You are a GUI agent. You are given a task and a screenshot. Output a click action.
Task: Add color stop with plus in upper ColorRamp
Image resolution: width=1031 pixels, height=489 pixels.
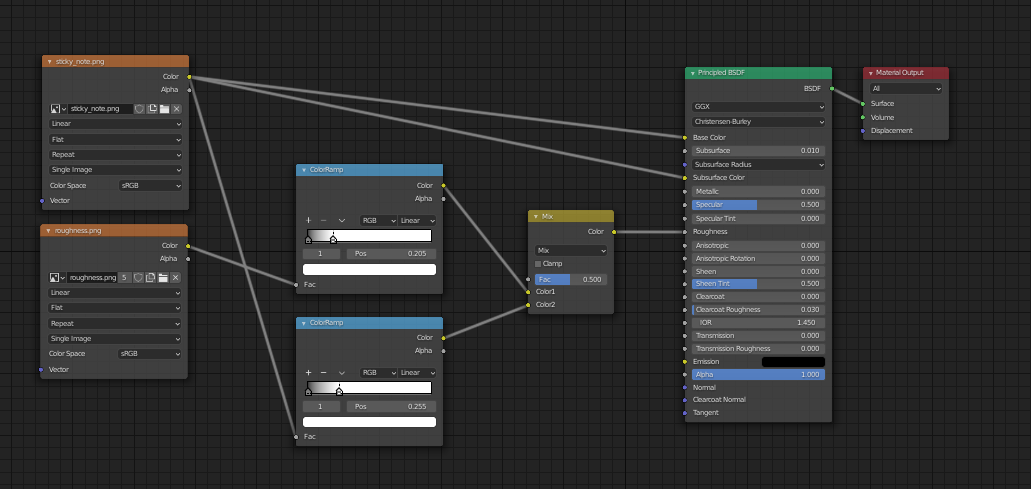(309, 220)
